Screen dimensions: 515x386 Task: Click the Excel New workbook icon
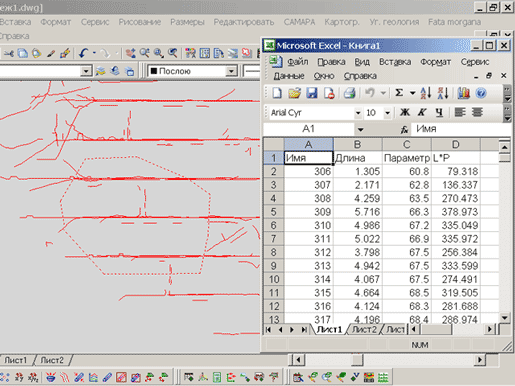click(277, 93)
